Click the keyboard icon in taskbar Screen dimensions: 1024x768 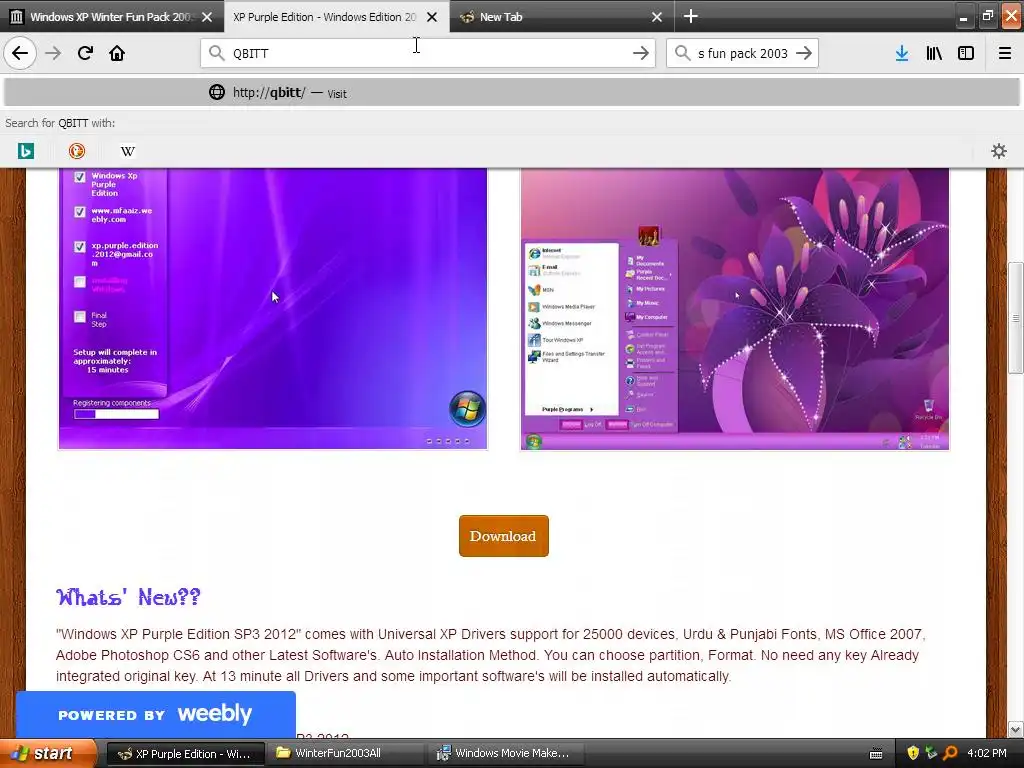876,754
